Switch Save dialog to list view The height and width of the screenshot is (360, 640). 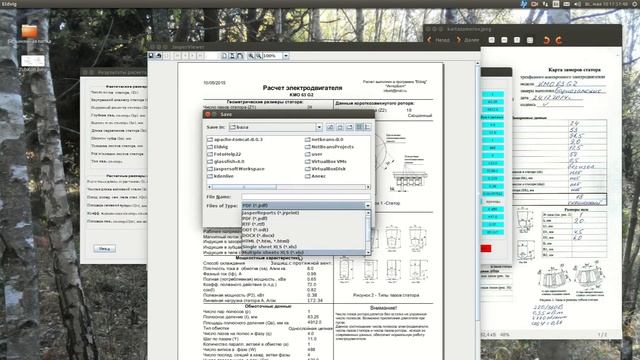pos(360,127)
